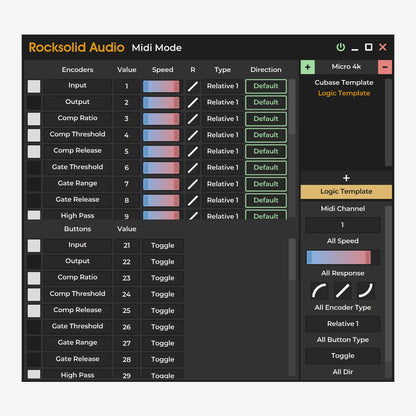Viewport: 416px width, 416px height.
Task: Toggle the checkbox beside Gate Threshold encoder
Action: pos(34,168)
